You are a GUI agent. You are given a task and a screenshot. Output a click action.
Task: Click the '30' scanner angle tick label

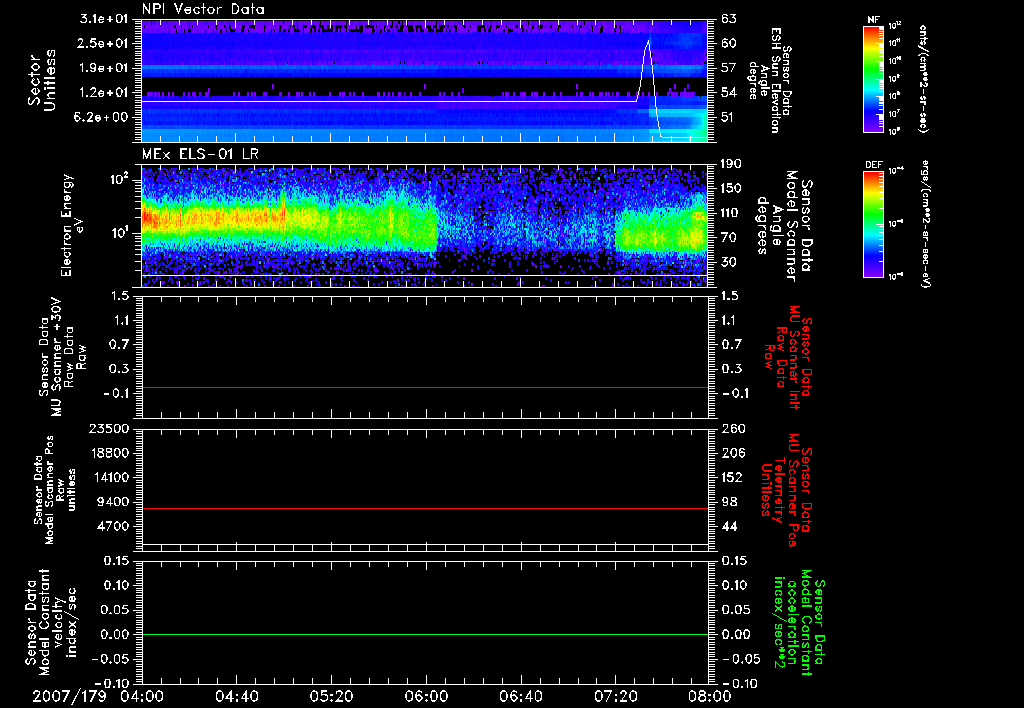(x=729, y=262)
